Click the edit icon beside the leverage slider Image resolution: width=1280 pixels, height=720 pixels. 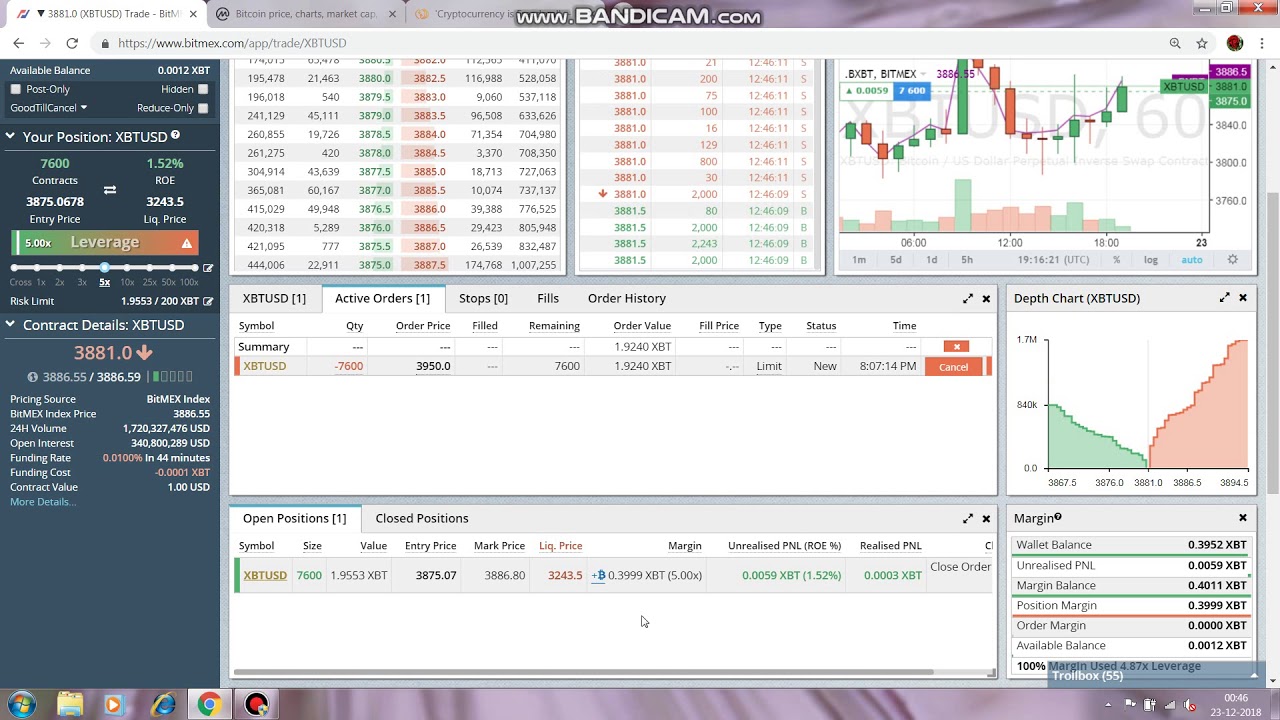coord(208,268)
